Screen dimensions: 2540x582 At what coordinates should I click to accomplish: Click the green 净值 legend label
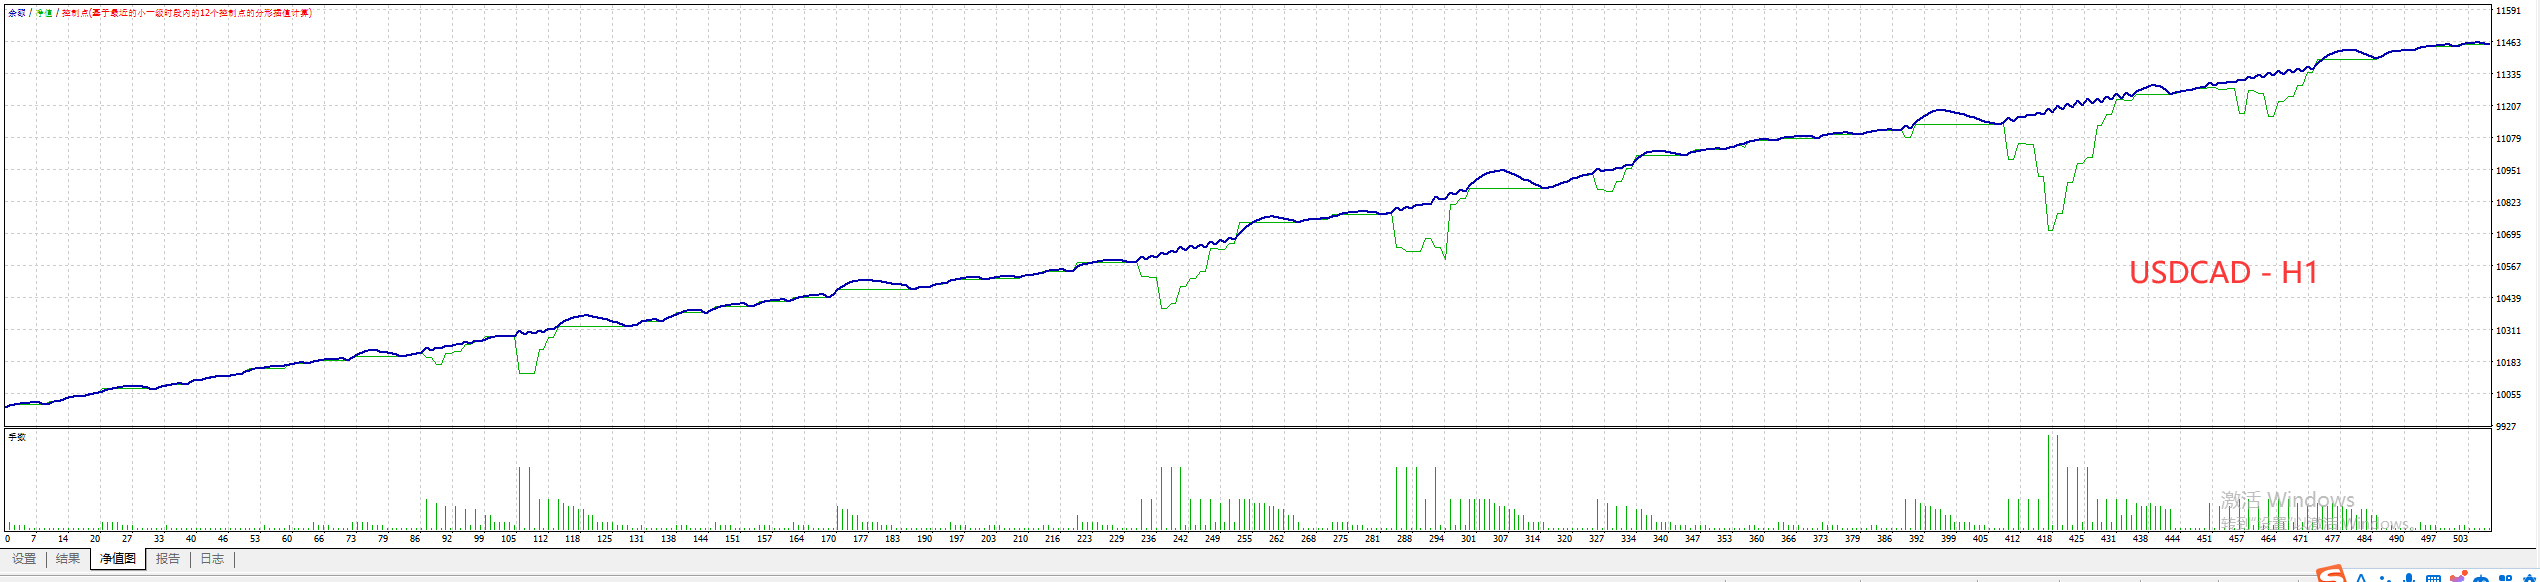click(44, 13)
